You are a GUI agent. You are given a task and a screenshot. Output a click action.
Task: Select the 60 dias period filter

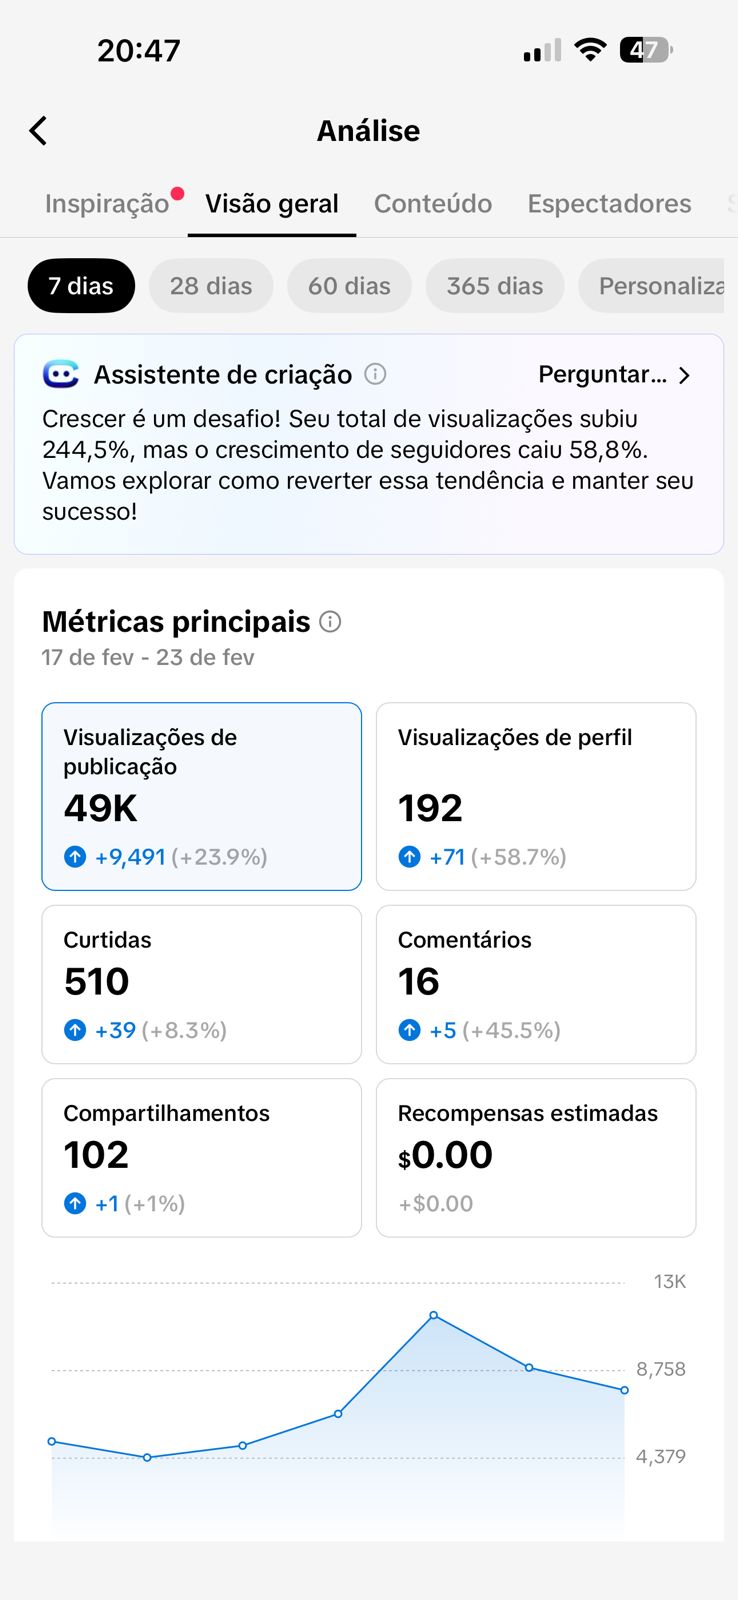[349, 286]
